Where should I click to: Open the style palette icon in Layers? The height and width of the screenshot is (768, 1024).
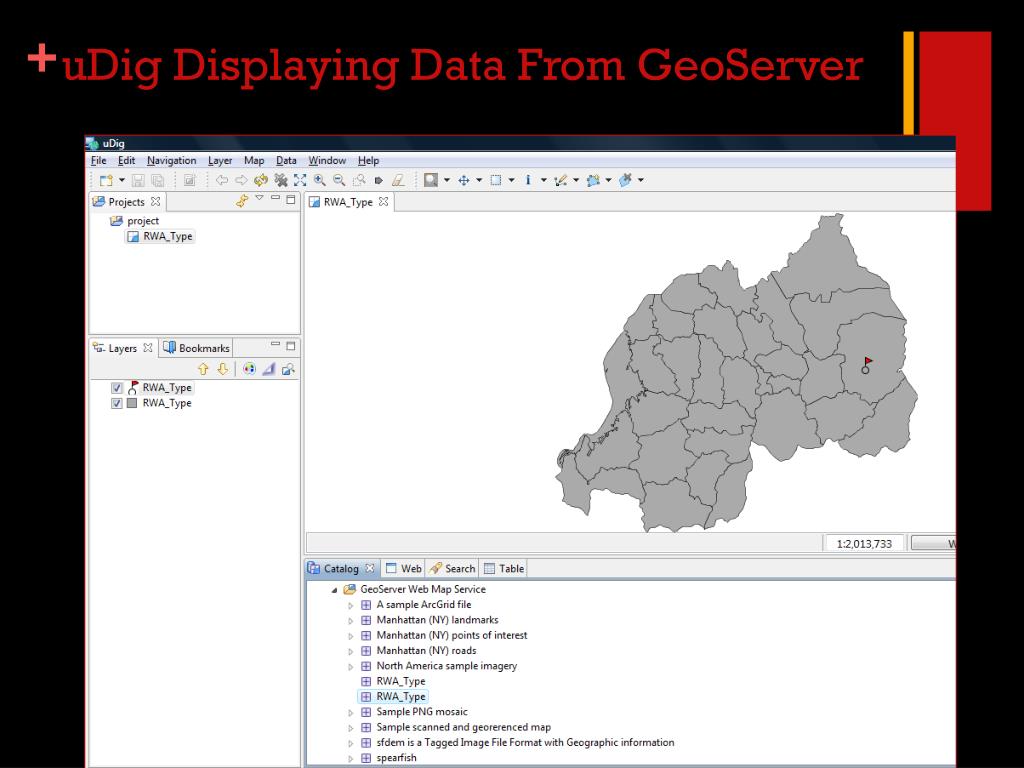point(249,369)
